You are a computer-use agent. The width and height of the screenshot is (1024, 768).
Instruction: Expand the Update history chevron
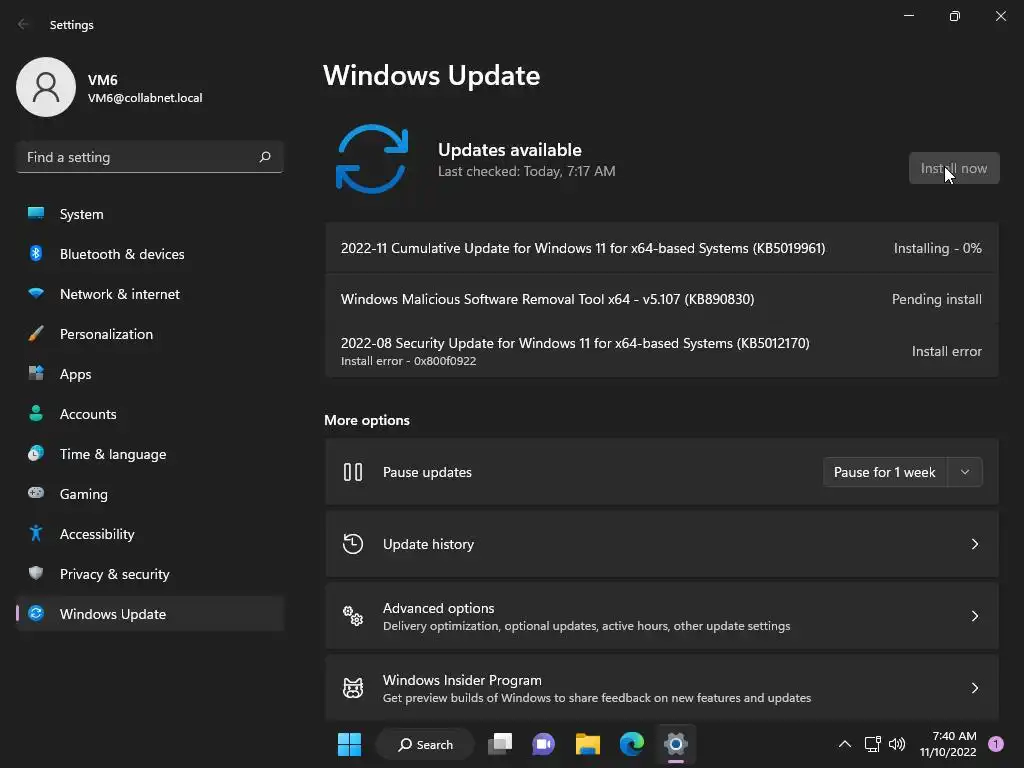[x=974, y=543]
